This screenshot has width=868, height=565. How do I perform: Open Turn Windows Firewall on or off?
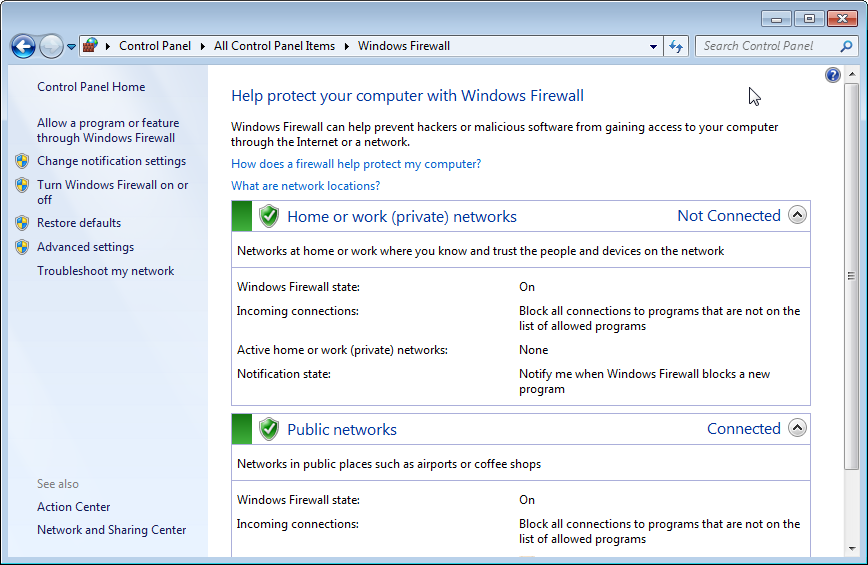pyautogui.click(x=112, y=192)
